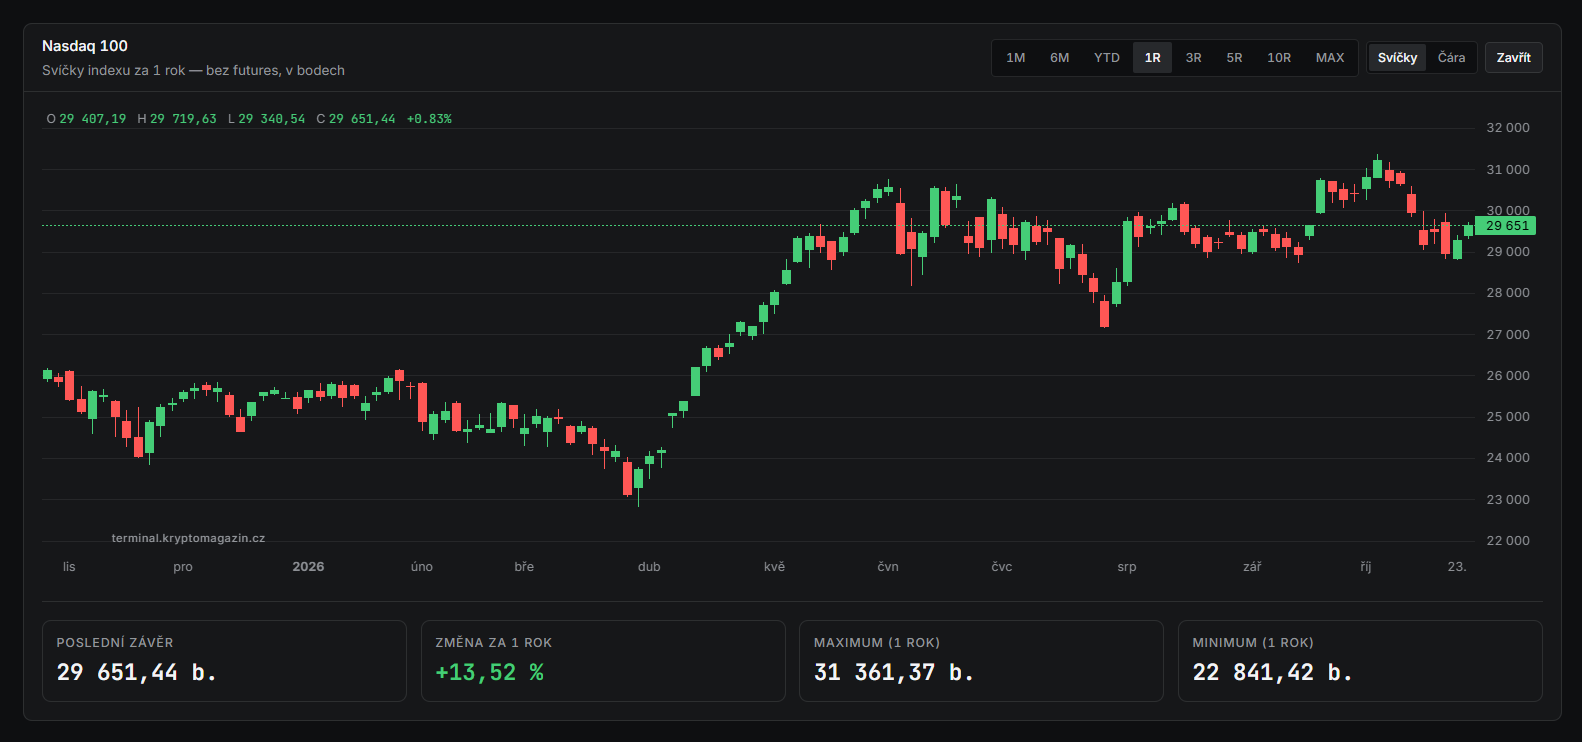1582x742 pixels.
Task: Click the 26 000 price axis label
Action: pos(1508,376)
